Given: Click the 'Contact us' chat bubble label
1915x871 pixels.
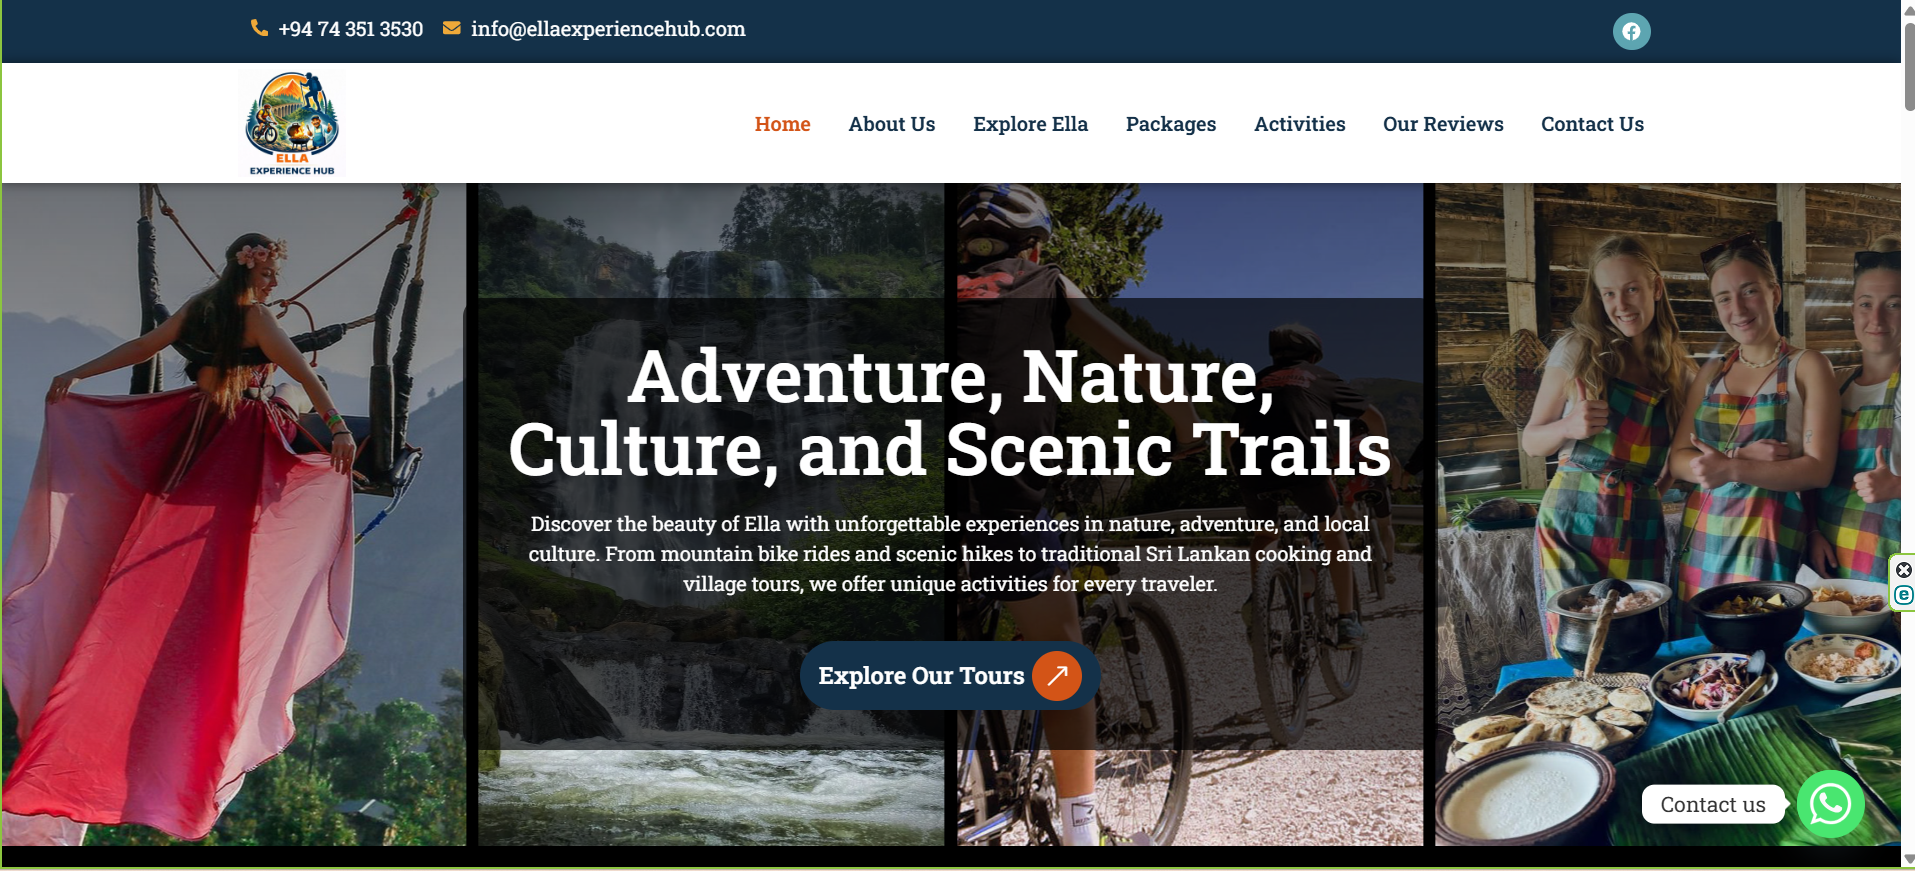Looking at the screenshot, I should pyautogui.click(x=1713, y=804).
